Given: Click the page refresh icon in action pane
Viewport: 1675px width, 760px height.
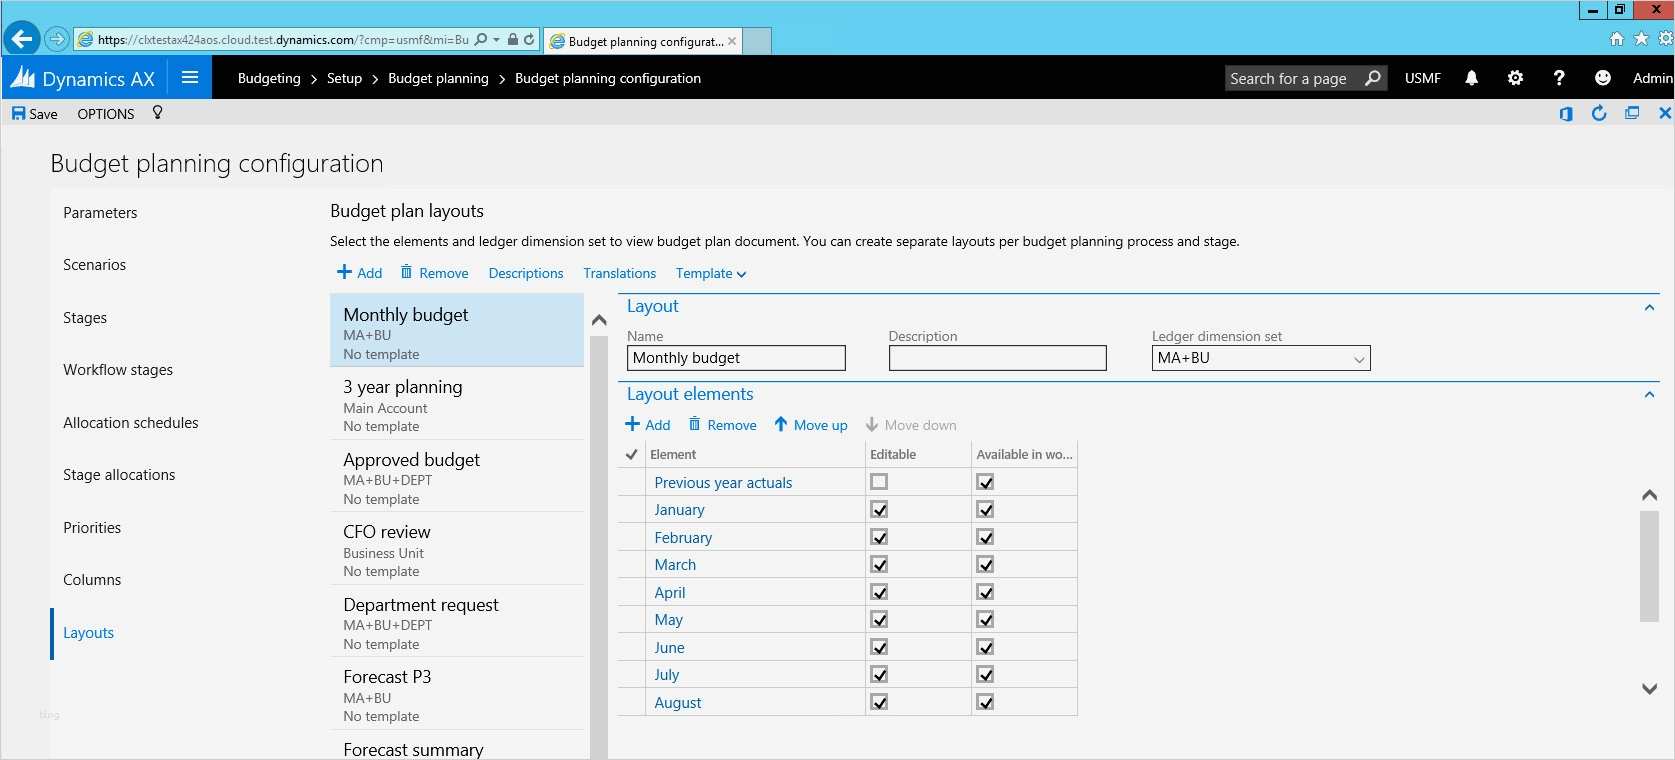Looking at the screenshot, I should click(x=1599, y=113).
